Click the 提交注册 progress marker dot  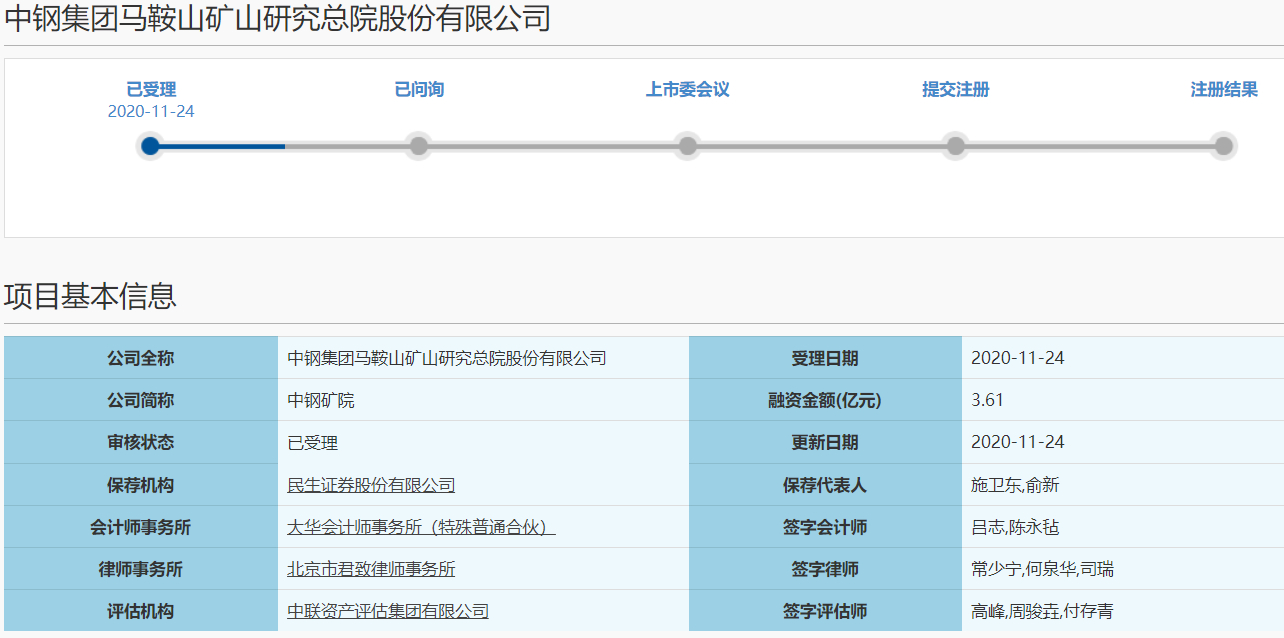pyautogui.click(x=955, y=146)
